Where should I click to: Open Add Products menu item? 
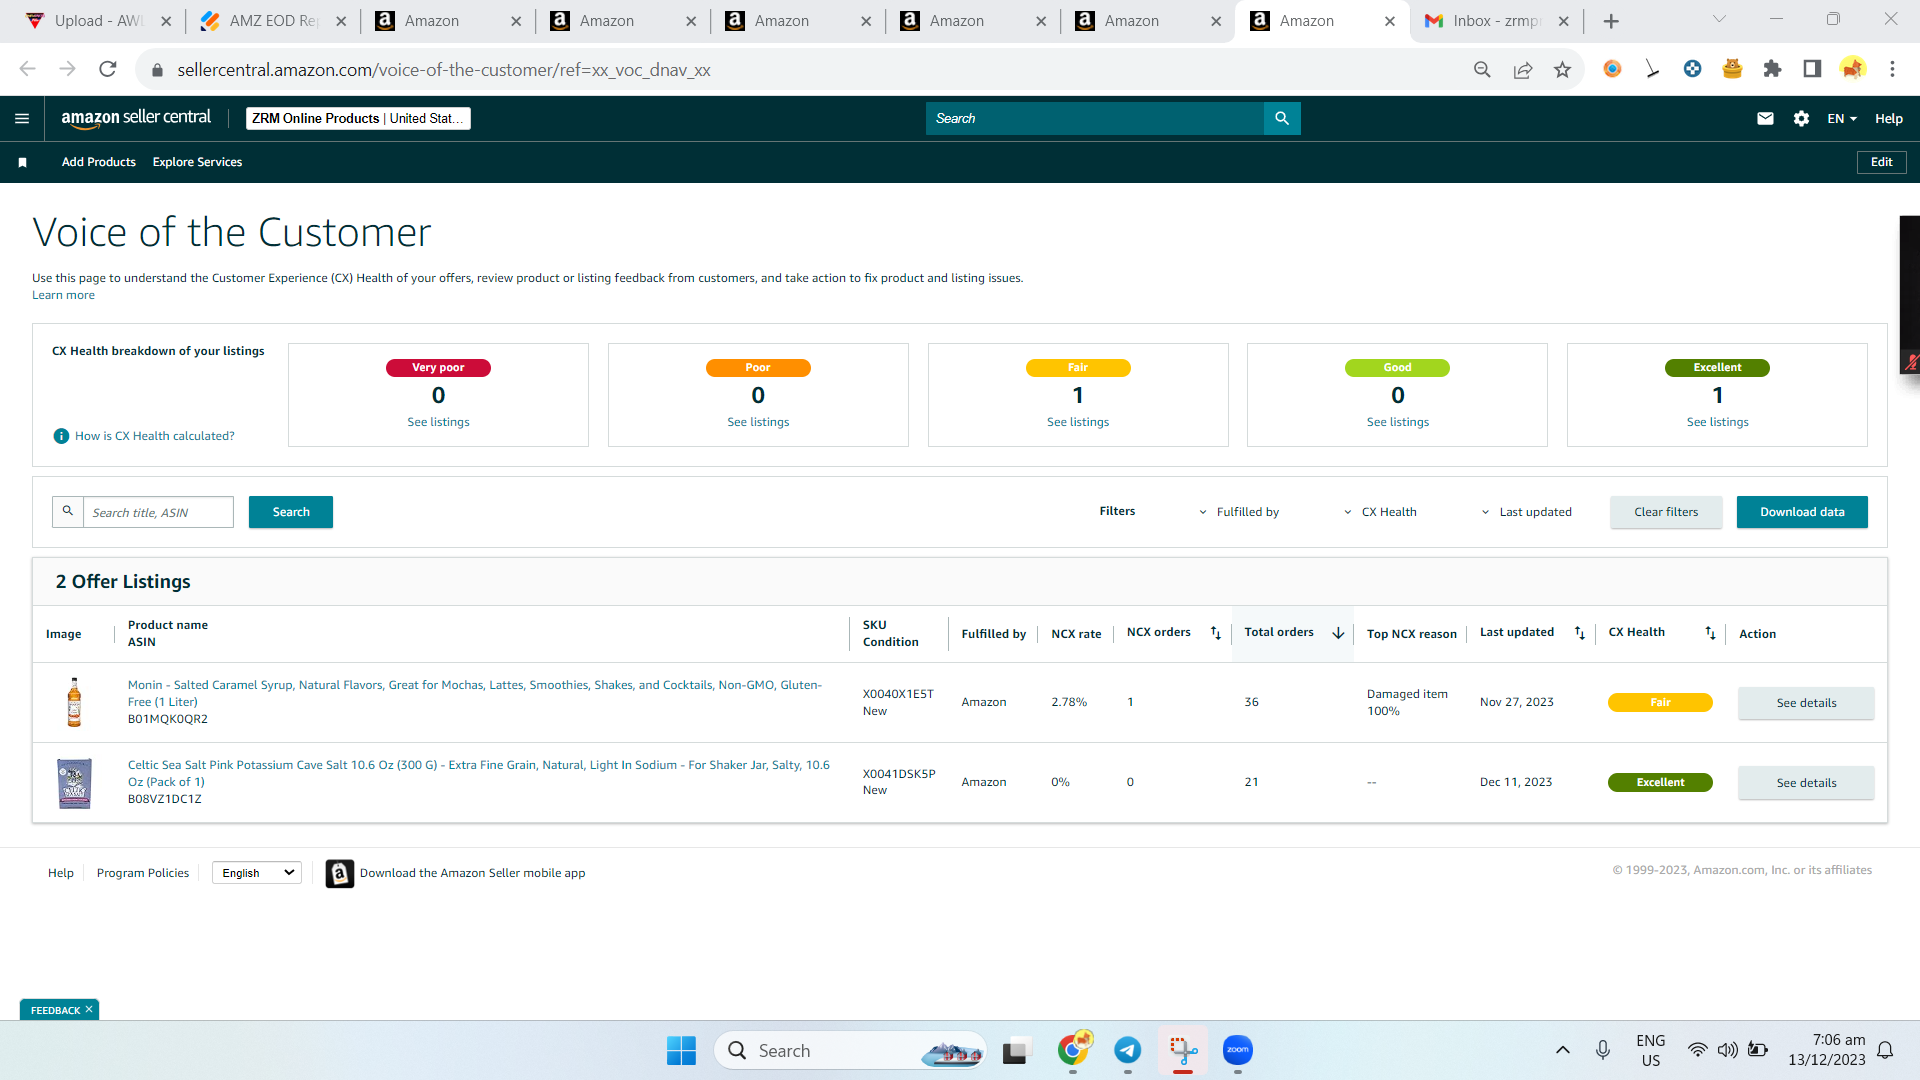click(99, 162)
